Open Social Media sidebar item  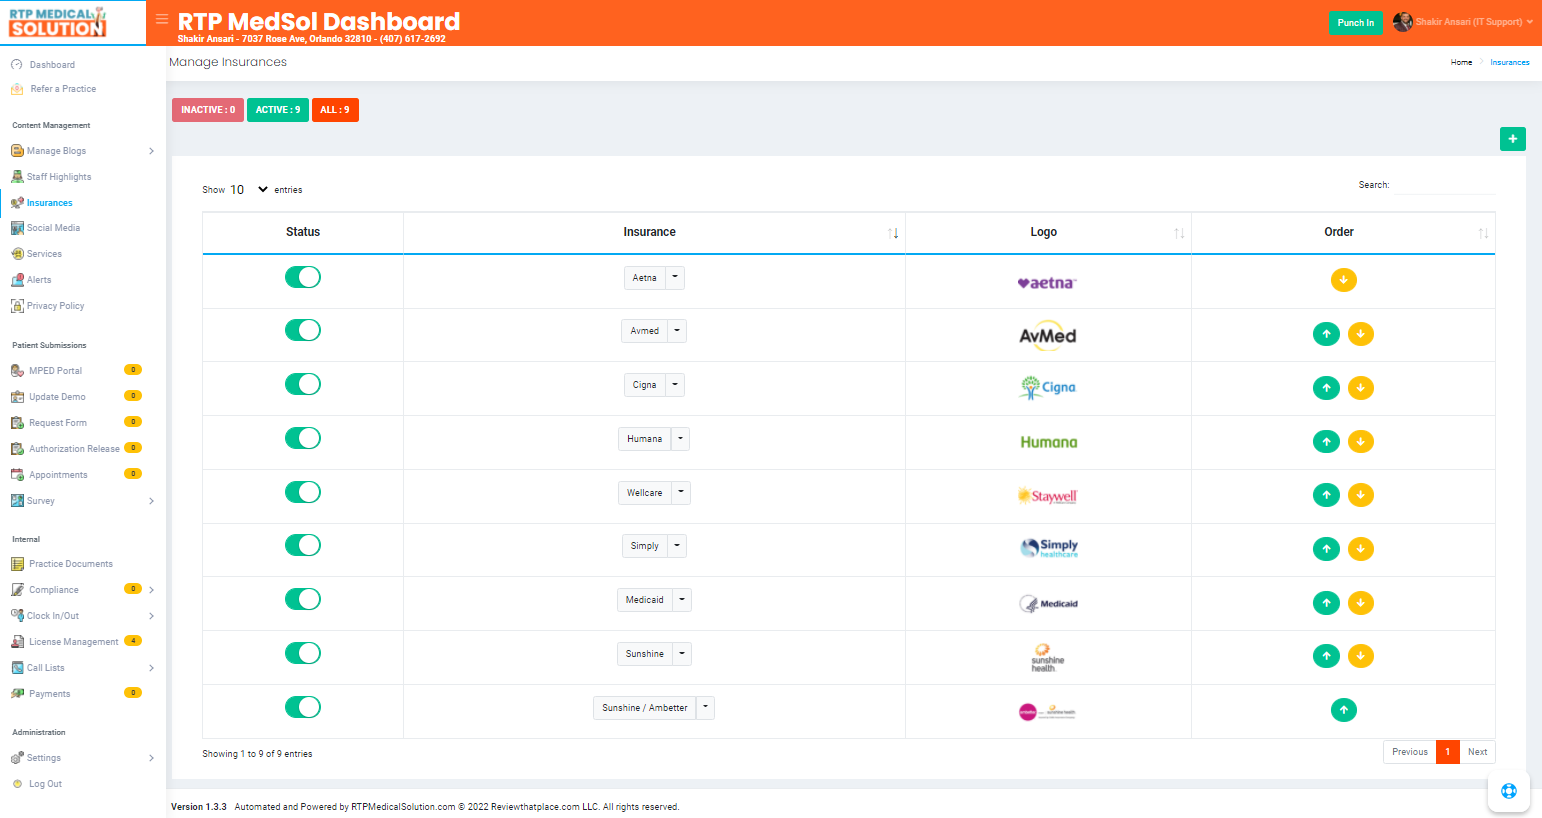tap(53, 228)
